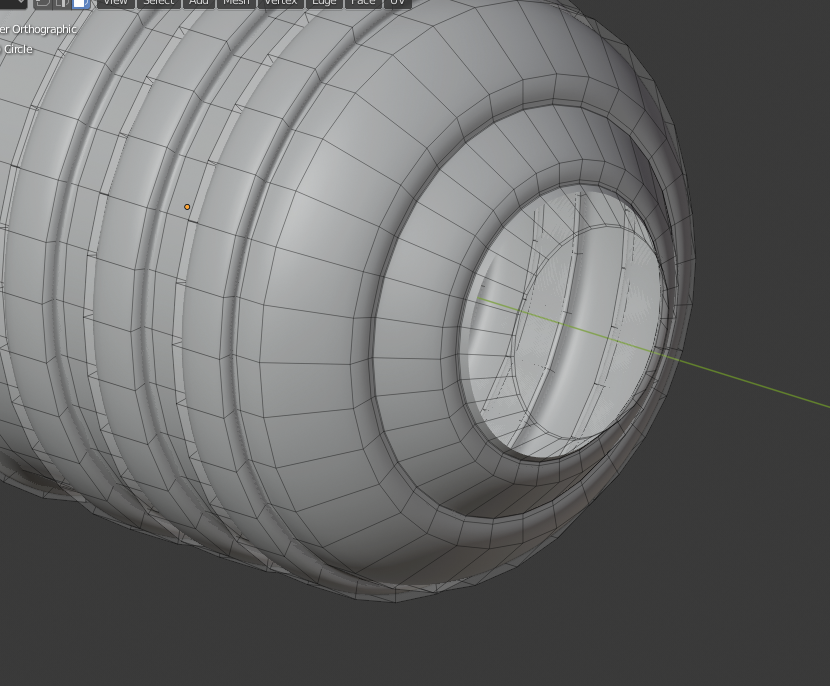
Task: Click the start of the green axis inside opening
Action: click(483, 299)
